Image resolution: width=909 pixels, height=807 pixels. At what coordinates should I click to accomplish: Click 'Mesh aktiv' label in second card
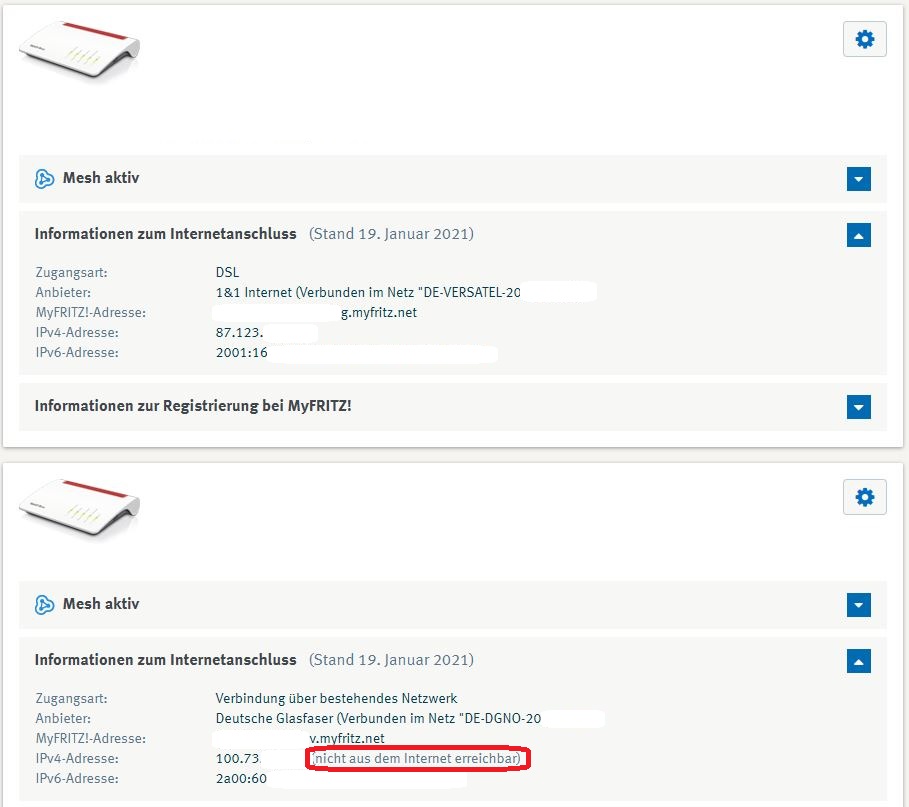(x=101, y=604)
